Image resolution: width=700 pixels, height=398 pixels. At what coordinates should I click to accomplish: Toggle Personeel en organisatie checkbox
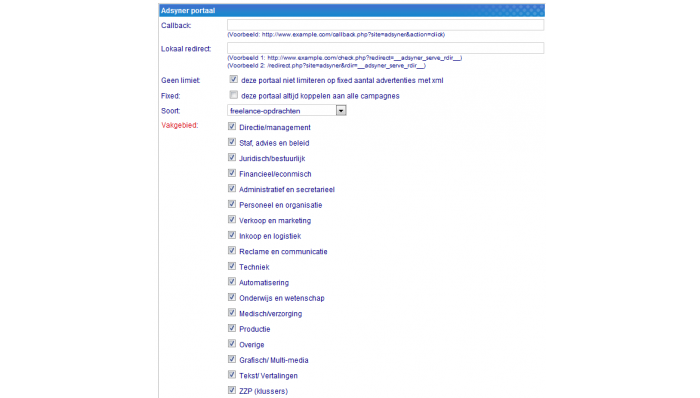pyautogui.click(x=232, y=204)
